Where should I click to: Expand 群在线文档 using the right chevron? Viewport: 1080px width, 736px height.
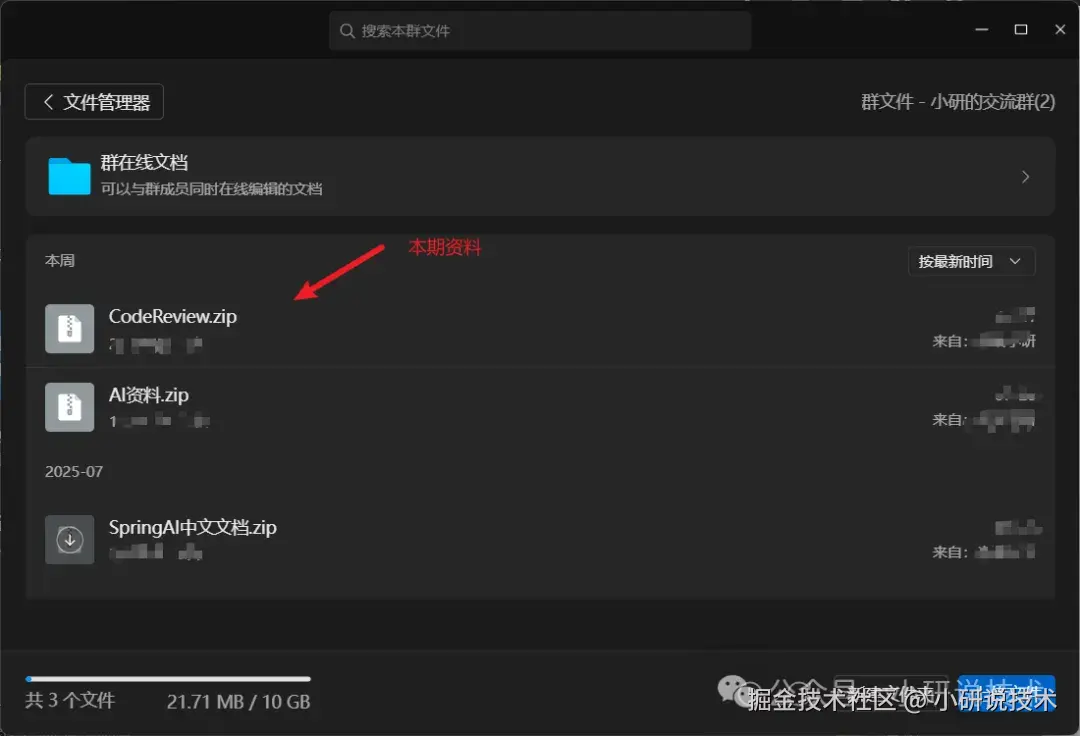[1026, 177]
